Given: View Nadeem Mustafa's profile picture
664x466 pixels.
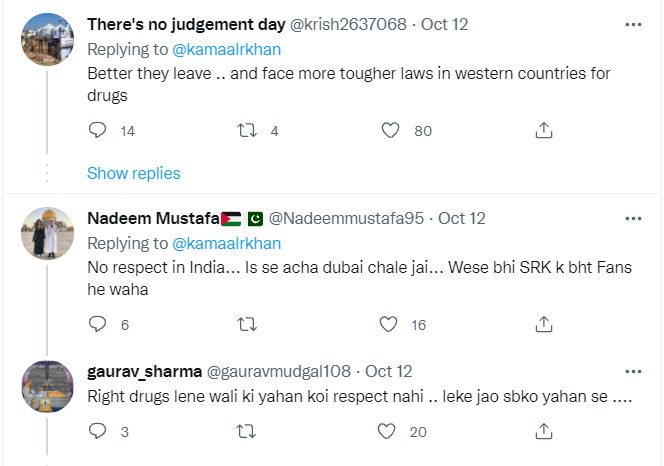Looking at the screenshot, I should pos(48,233).
